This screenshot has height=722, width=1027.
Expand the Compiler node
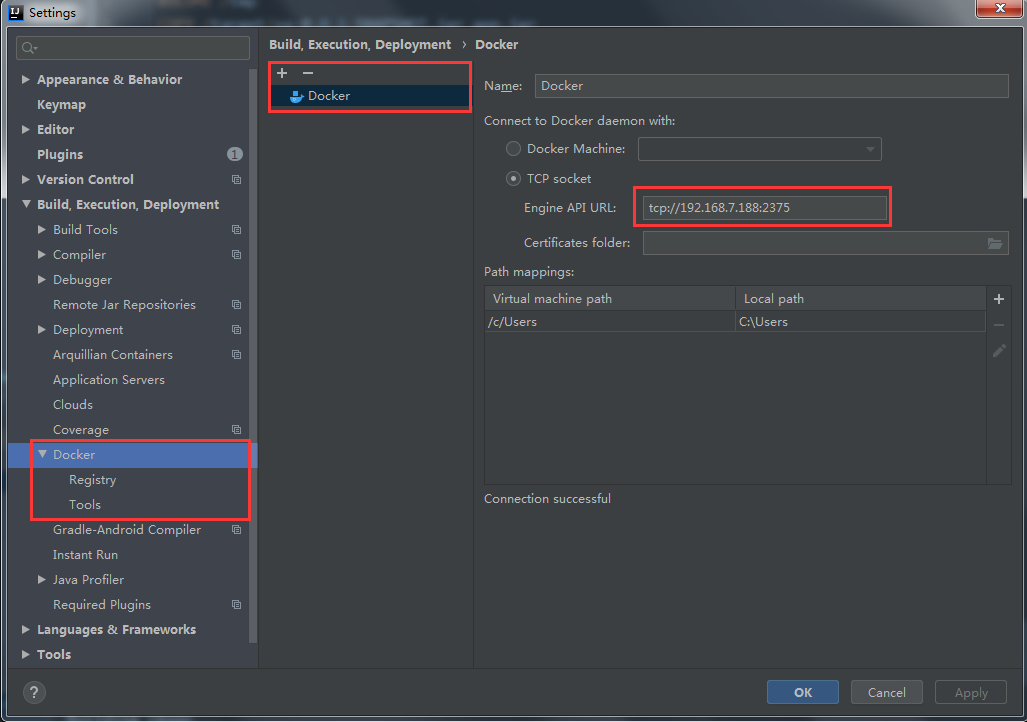point(42,254)
